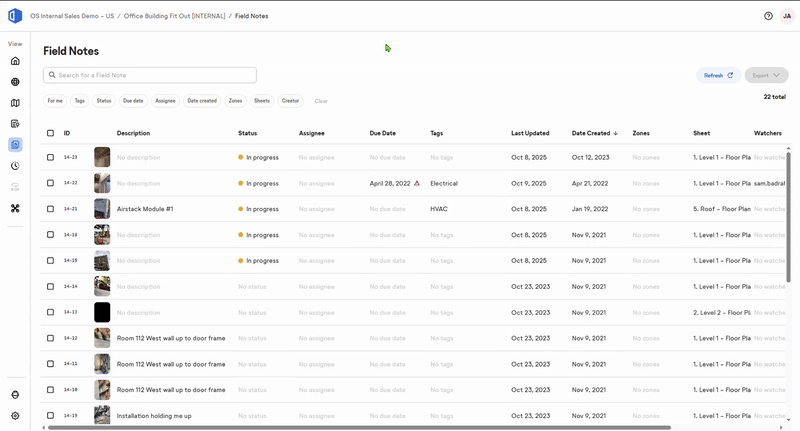Open the Date created filter dropdown
The width and height of the screenshot is (800, 431).
pos(202,101)
